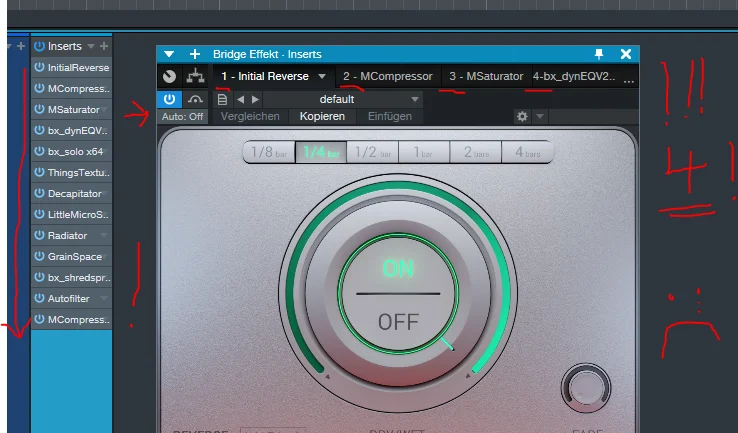This screenshot has height=433, width=738.
Task: Bypass the MSaturator insert
Action: [39, 109]
